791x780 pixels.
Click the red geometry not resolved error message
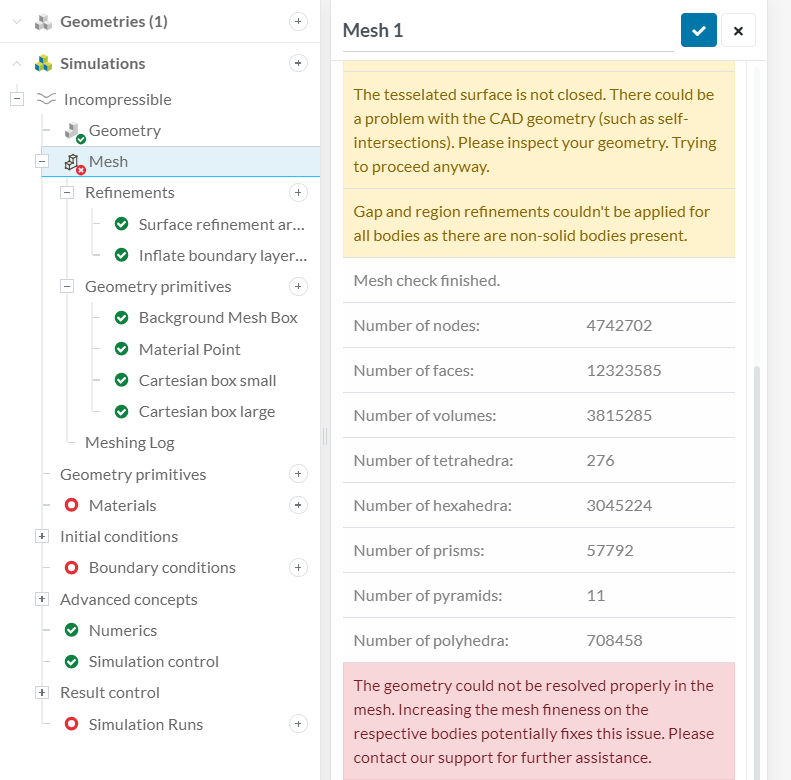point(539,721)
